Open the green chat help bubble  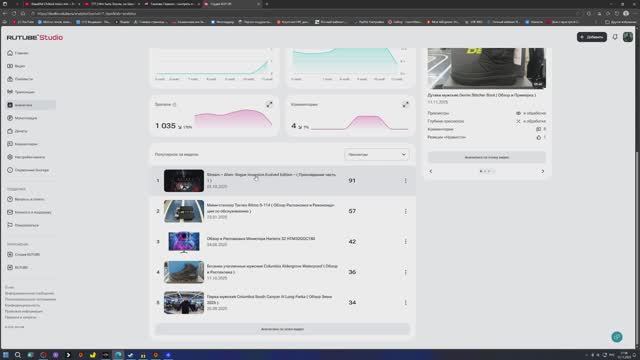click(x=617, y=337)
